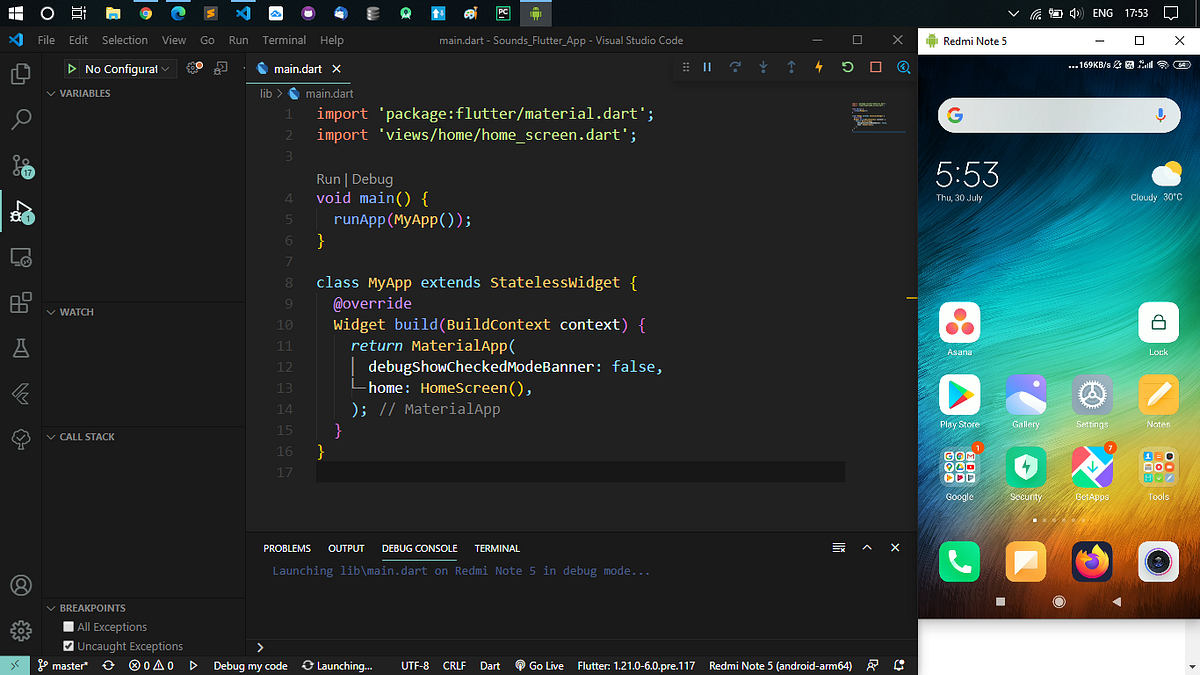Open the Flutter widget inspector magnifier icon
This screenshot has height=675, width=1200.
[x=903, y=67]
